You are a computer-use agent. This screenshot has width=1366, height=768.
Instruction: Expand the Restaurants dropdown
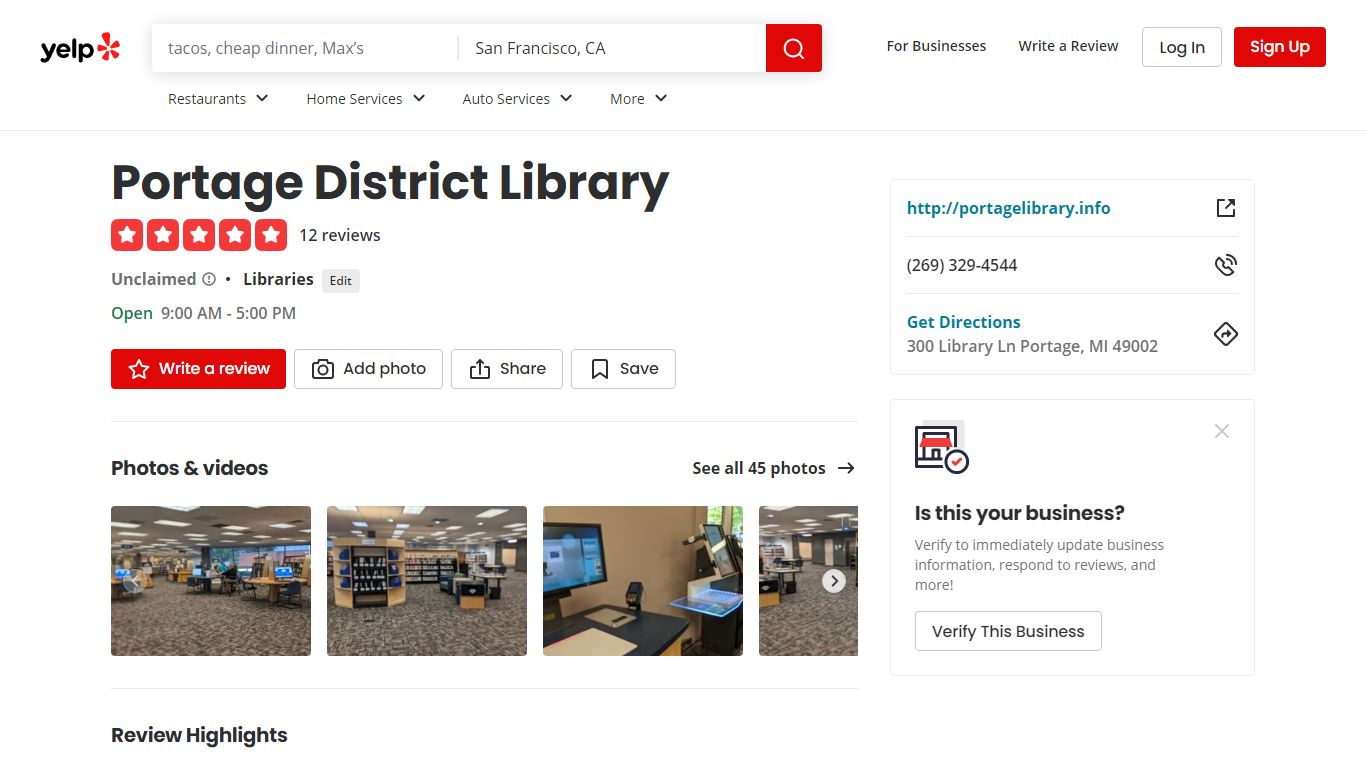tap(218, 99)
